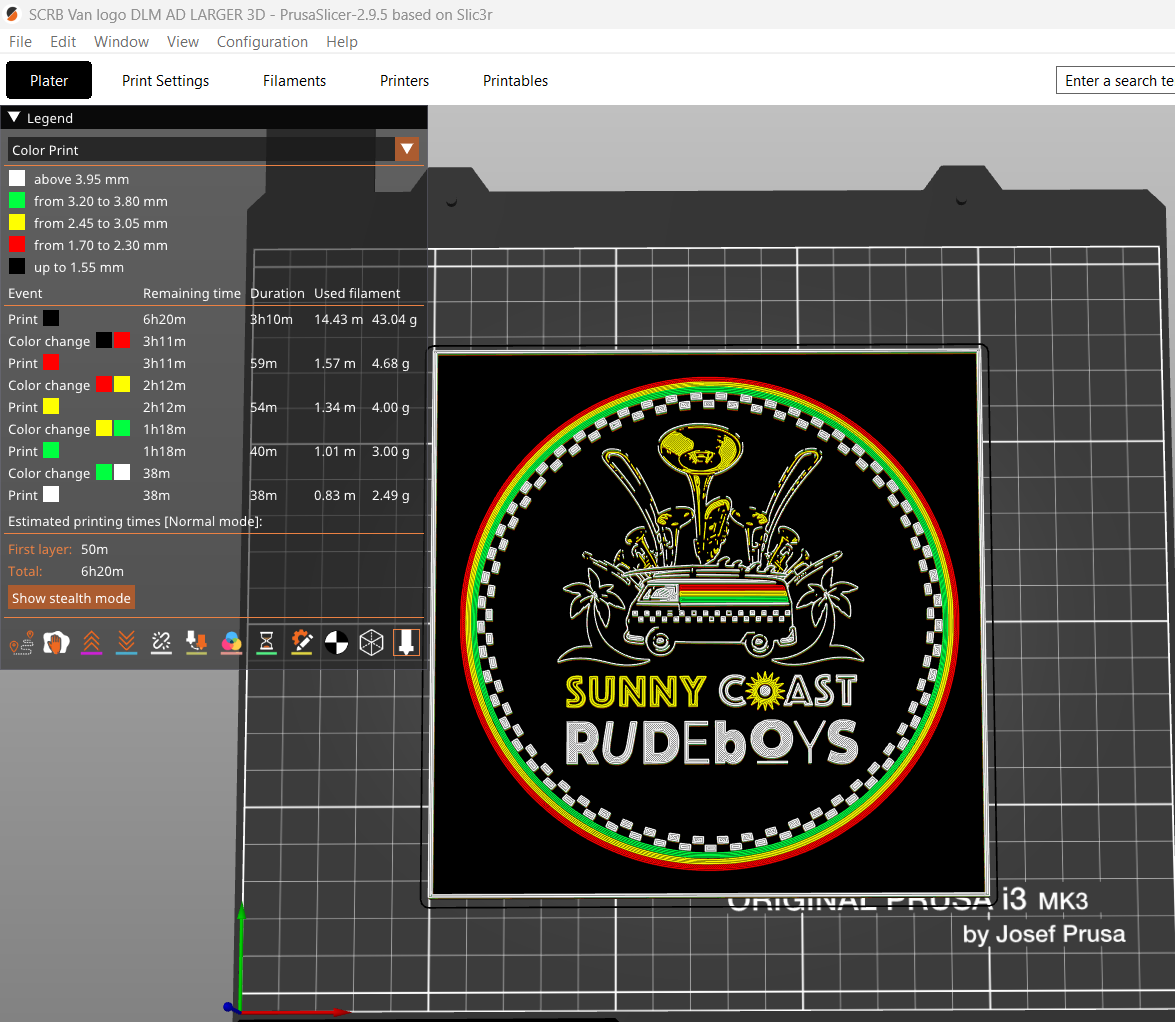Viewport: 1175px width, 1022px height.
Task: Click the 'Used filament' column header
Action: tap(357, 294)
